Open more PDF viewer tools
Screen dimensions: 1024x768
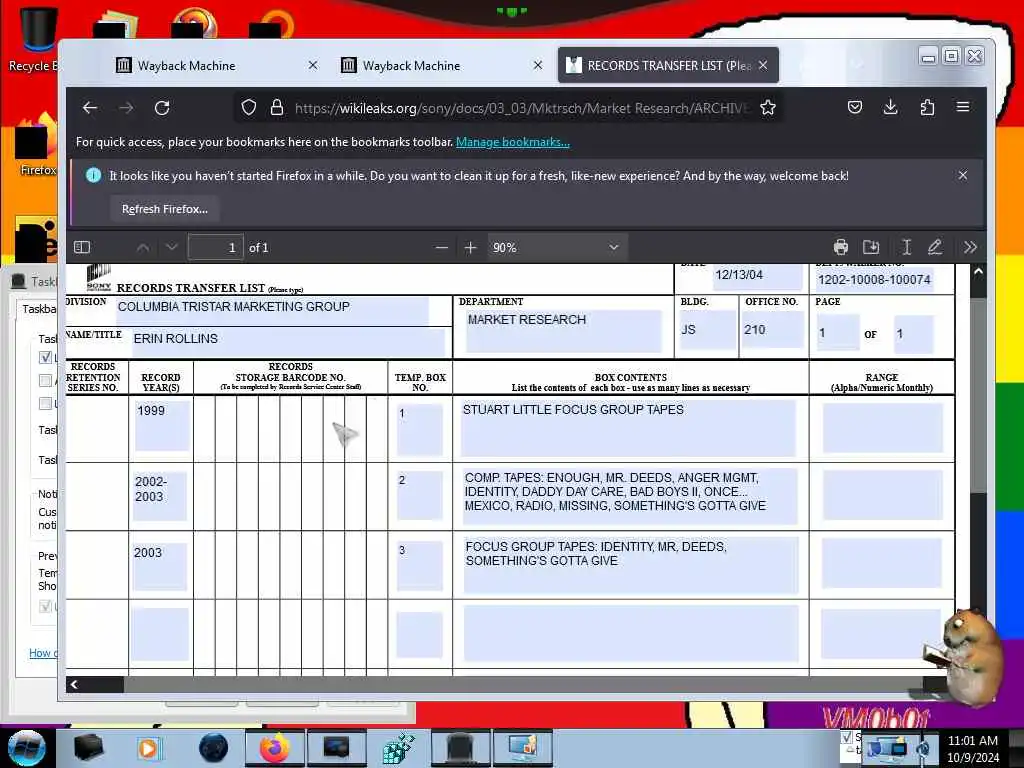point(970,248)
